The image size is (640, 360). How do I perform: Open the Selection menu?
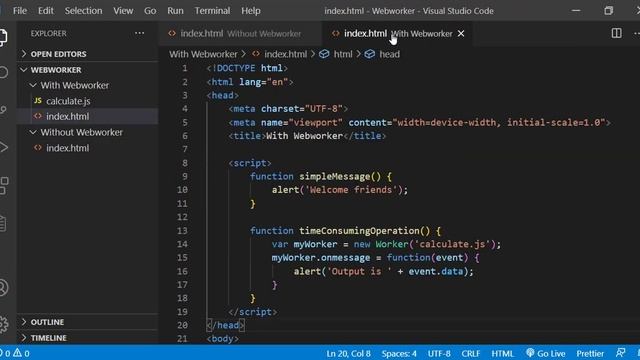[83, 11]
